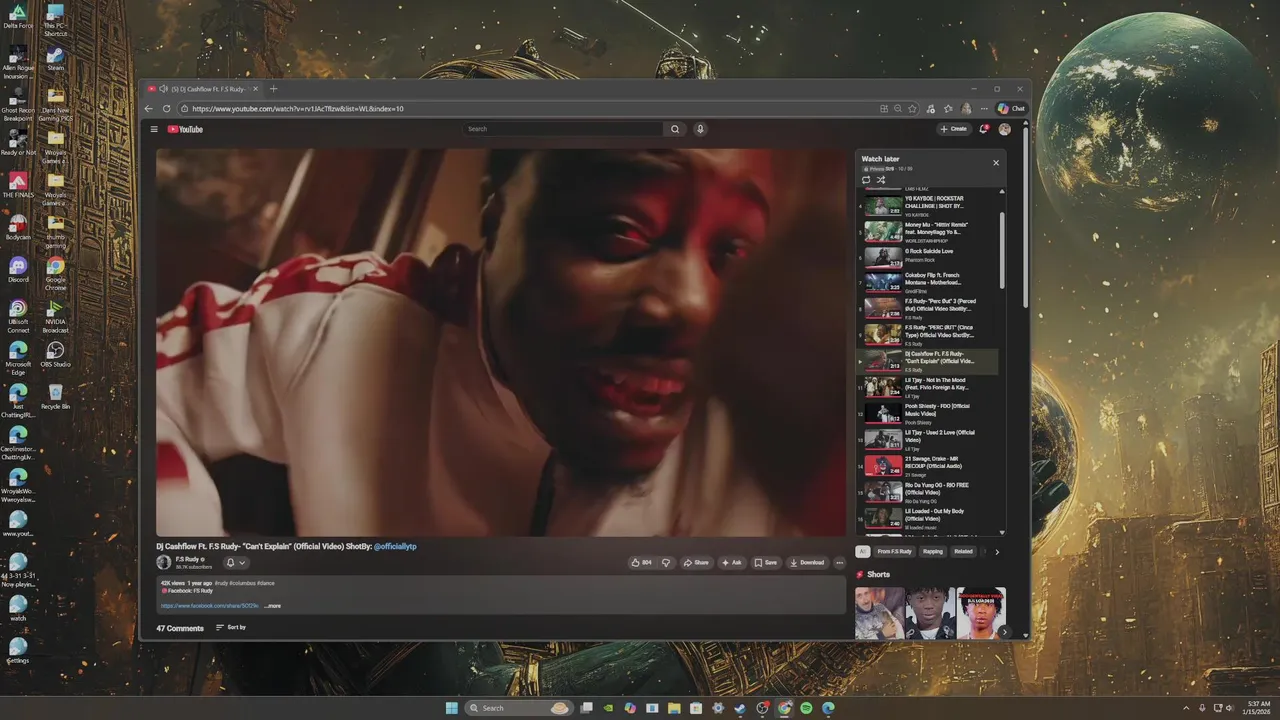Open Discord desktop shortcut
Screen dimensions: 1280x720
tap(18, 270)
